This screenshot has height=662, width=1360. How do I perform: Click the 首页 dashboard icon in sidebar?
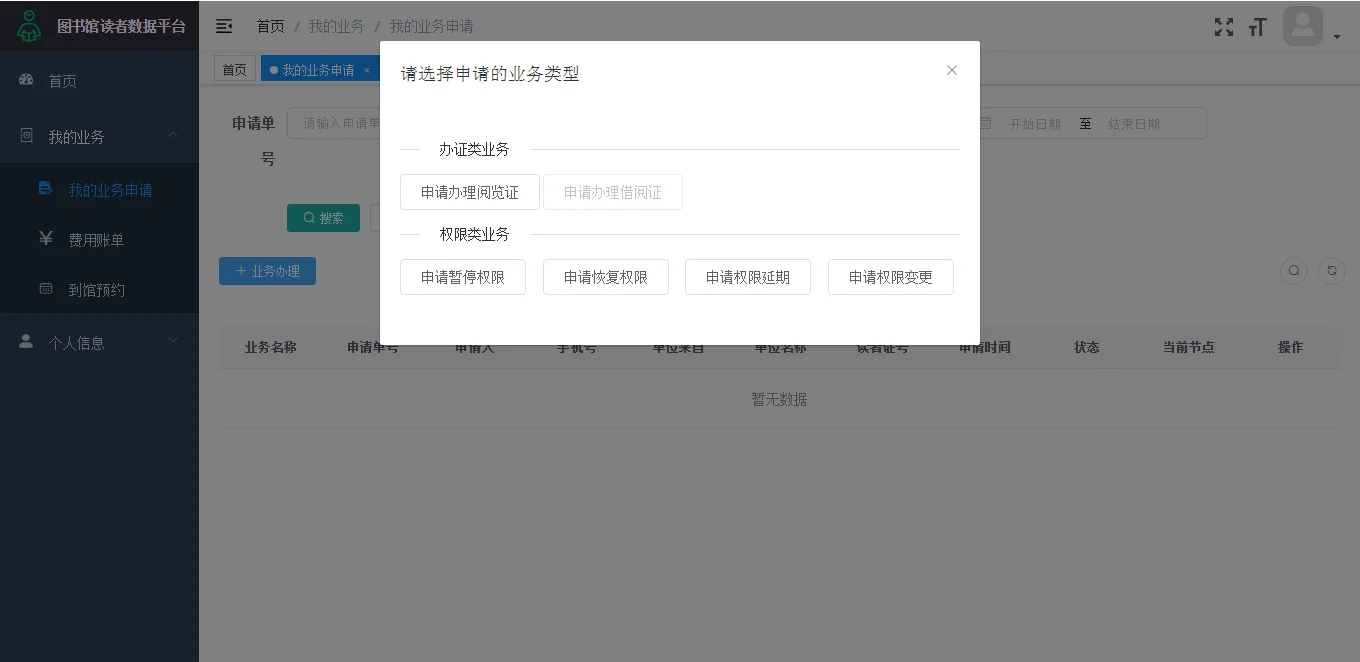(x=27, y=80)
